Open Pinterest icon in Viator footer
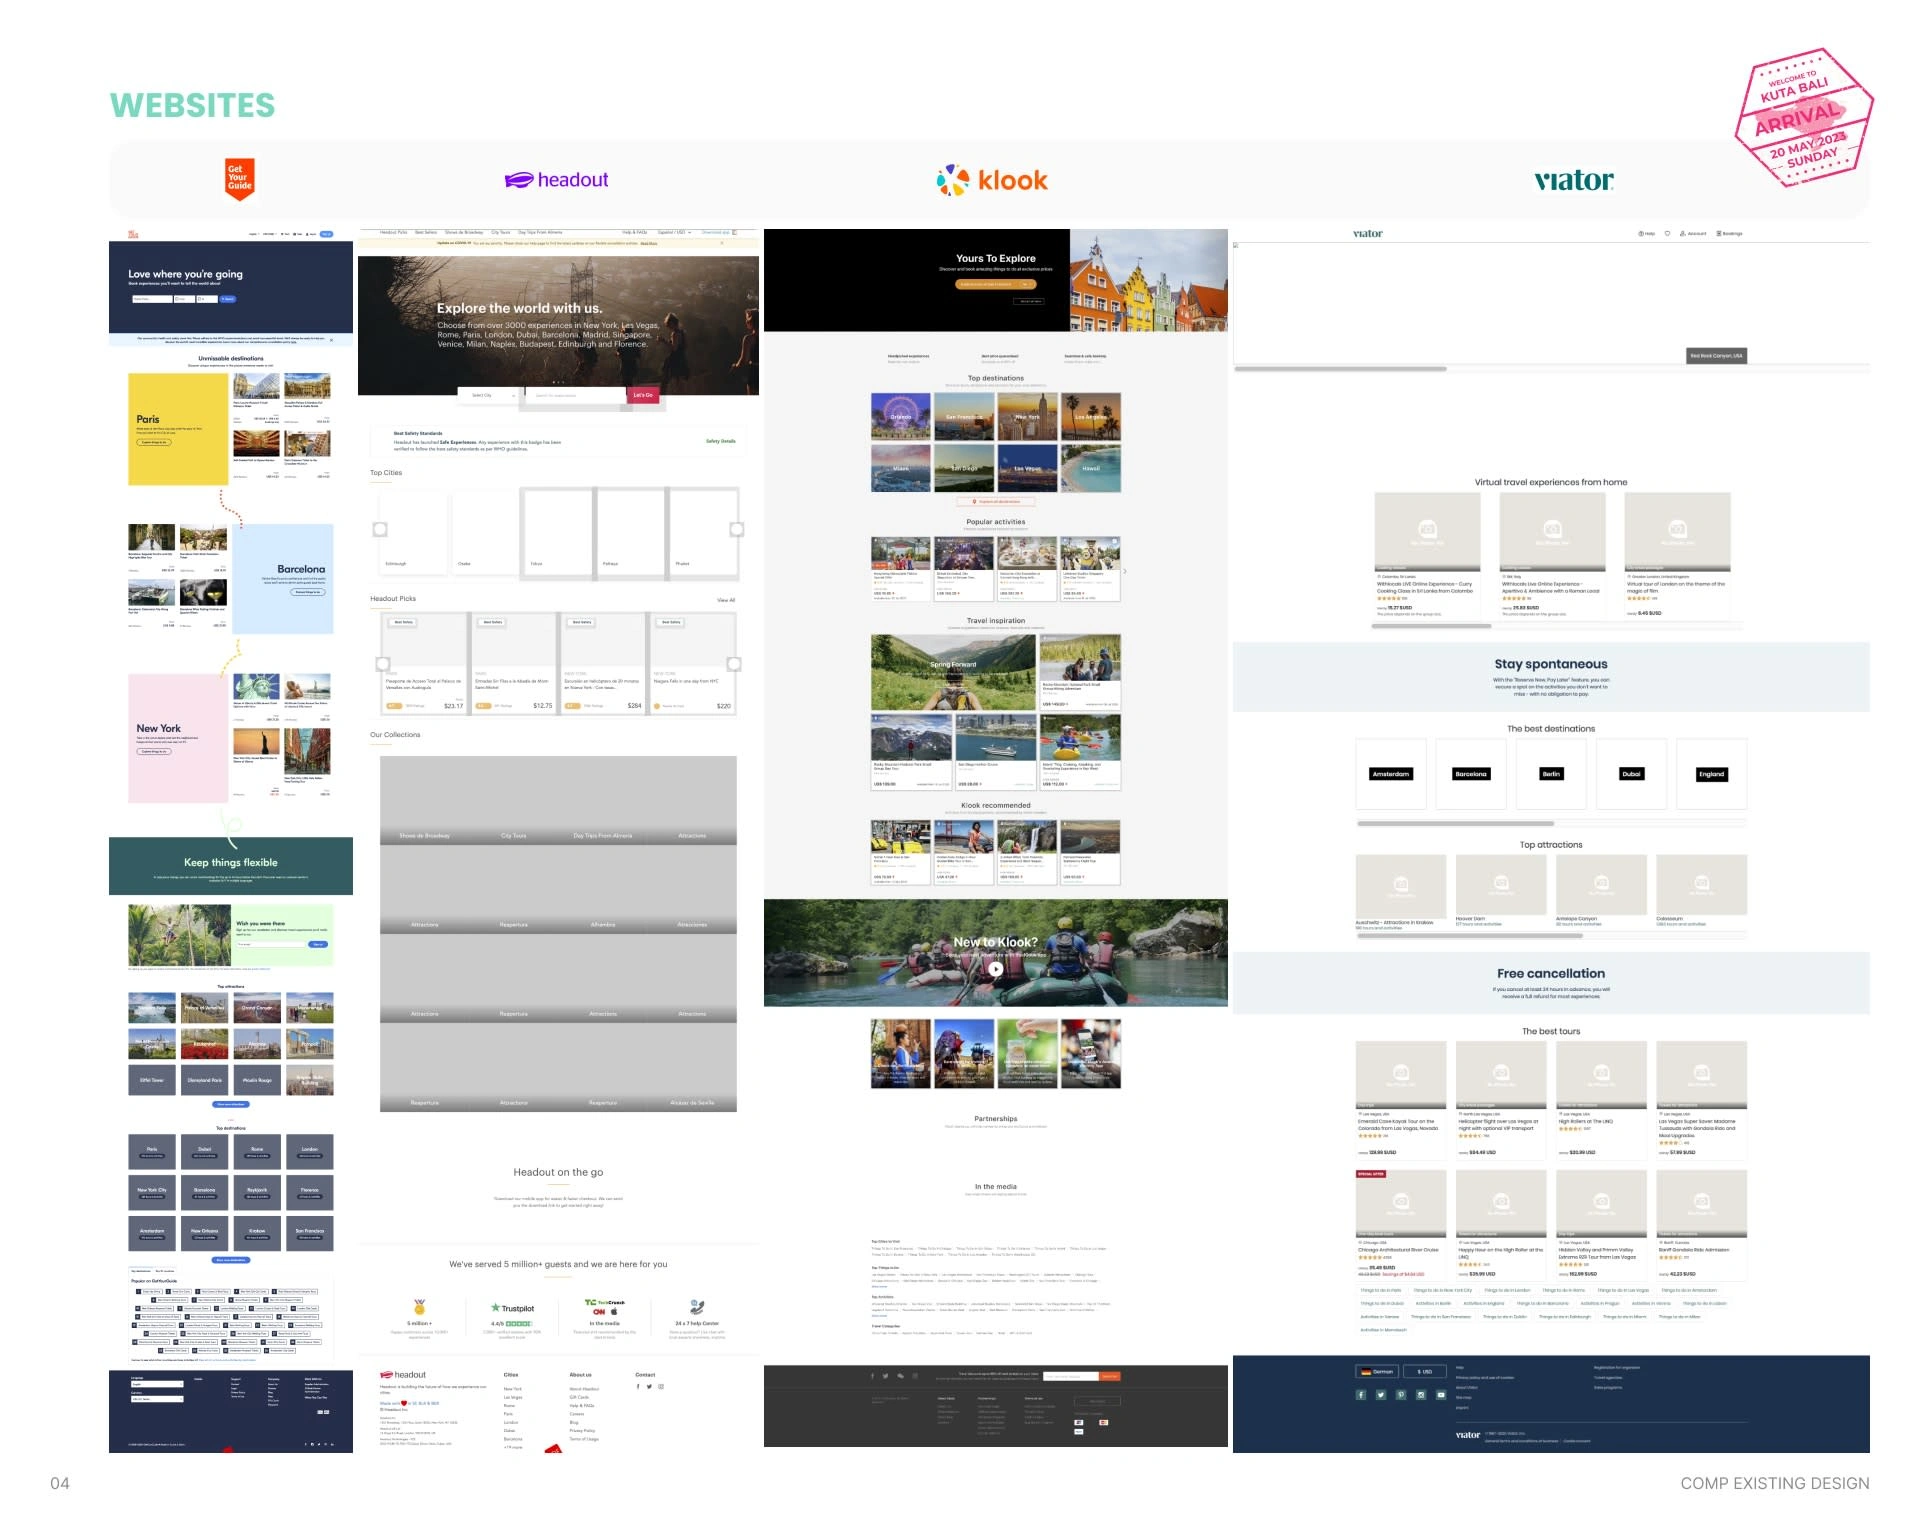Screen dimensions: 1920x1533 [1401, 1395]
